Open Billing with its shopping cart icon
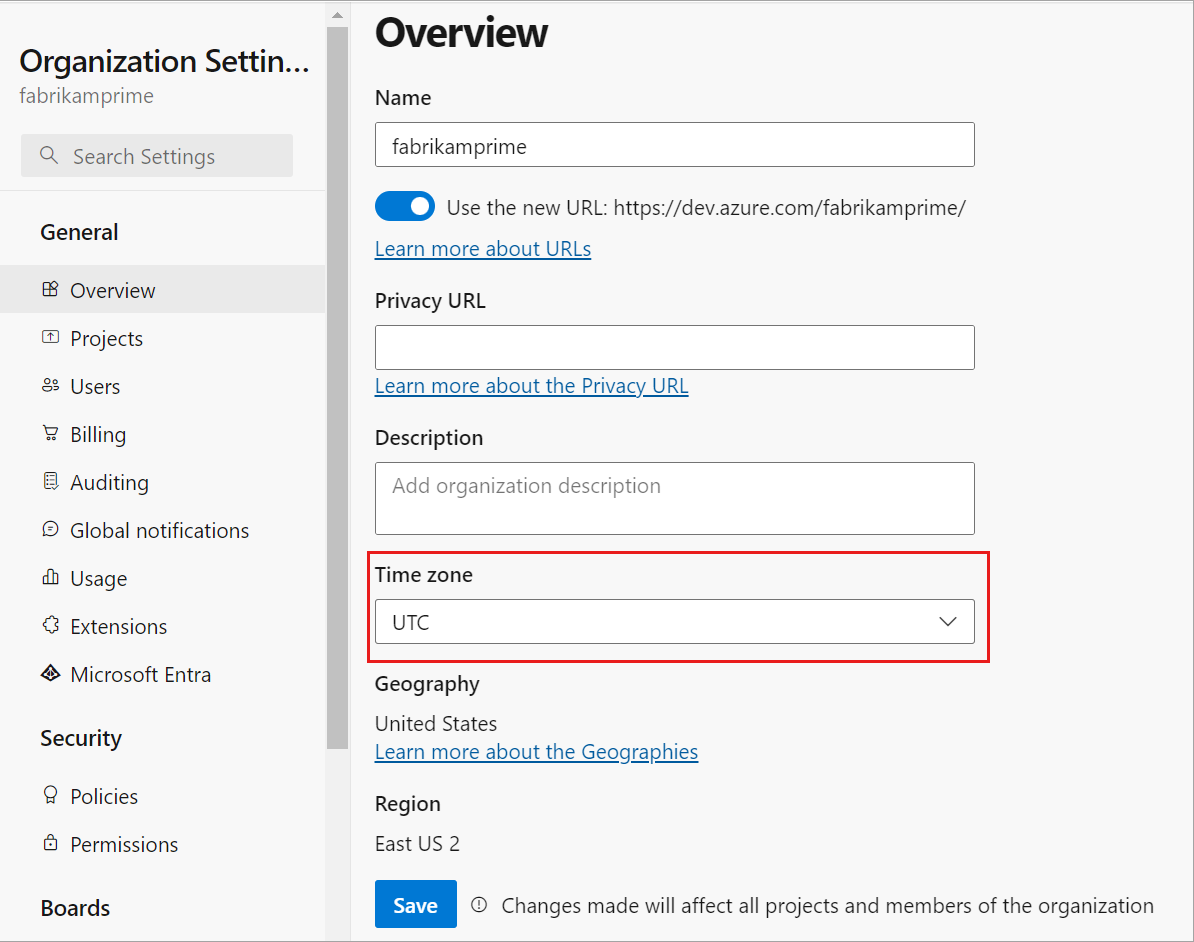The height and width of the screenshot is (942, 1194). pyautogui.click(x=50, y=434)
